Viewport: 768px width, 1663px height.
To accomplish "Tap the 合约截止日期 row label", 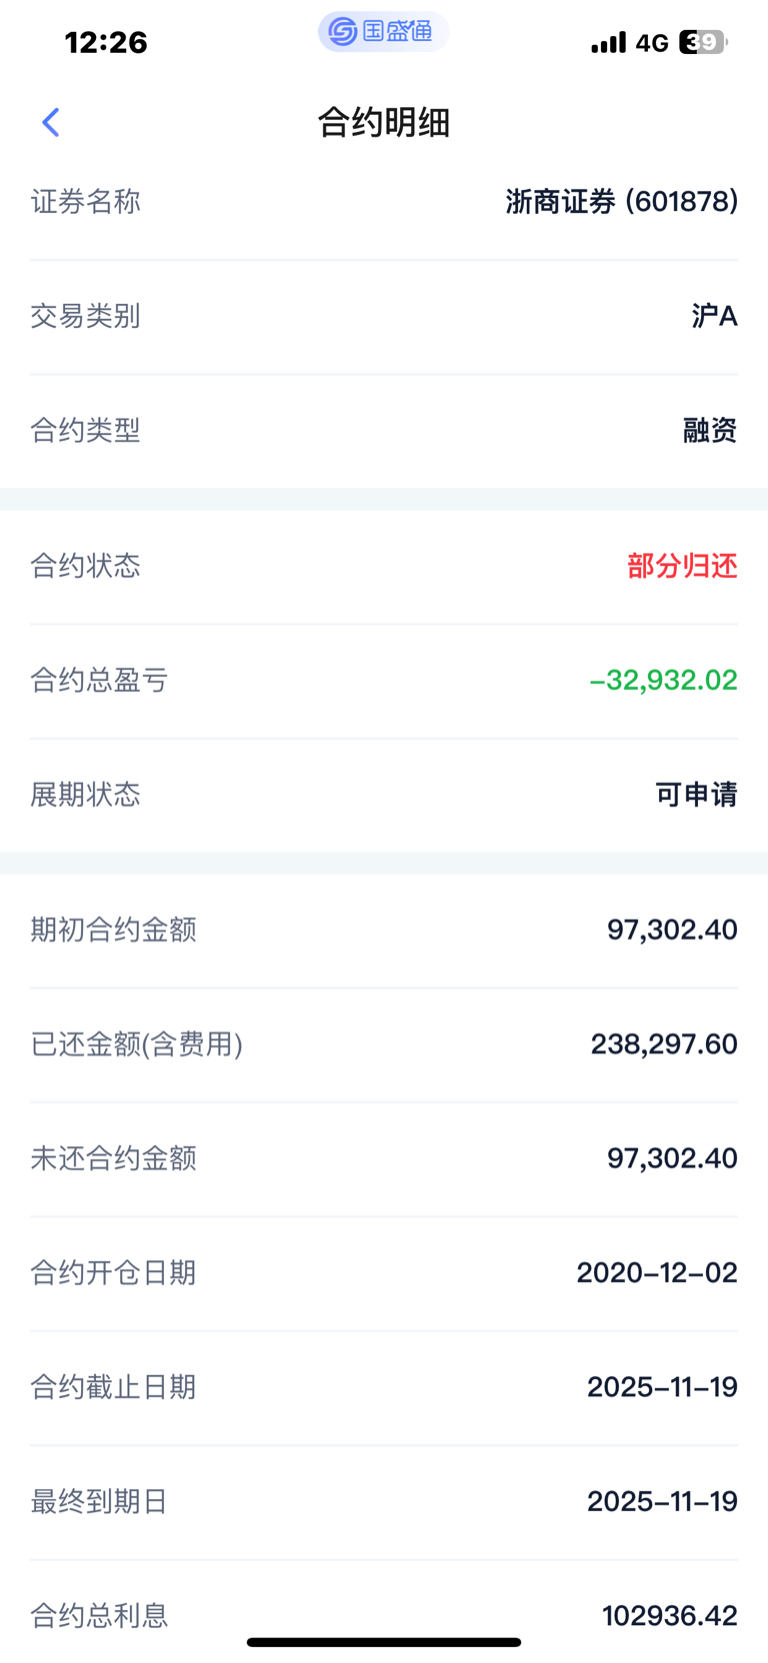I will (113, 1387).
